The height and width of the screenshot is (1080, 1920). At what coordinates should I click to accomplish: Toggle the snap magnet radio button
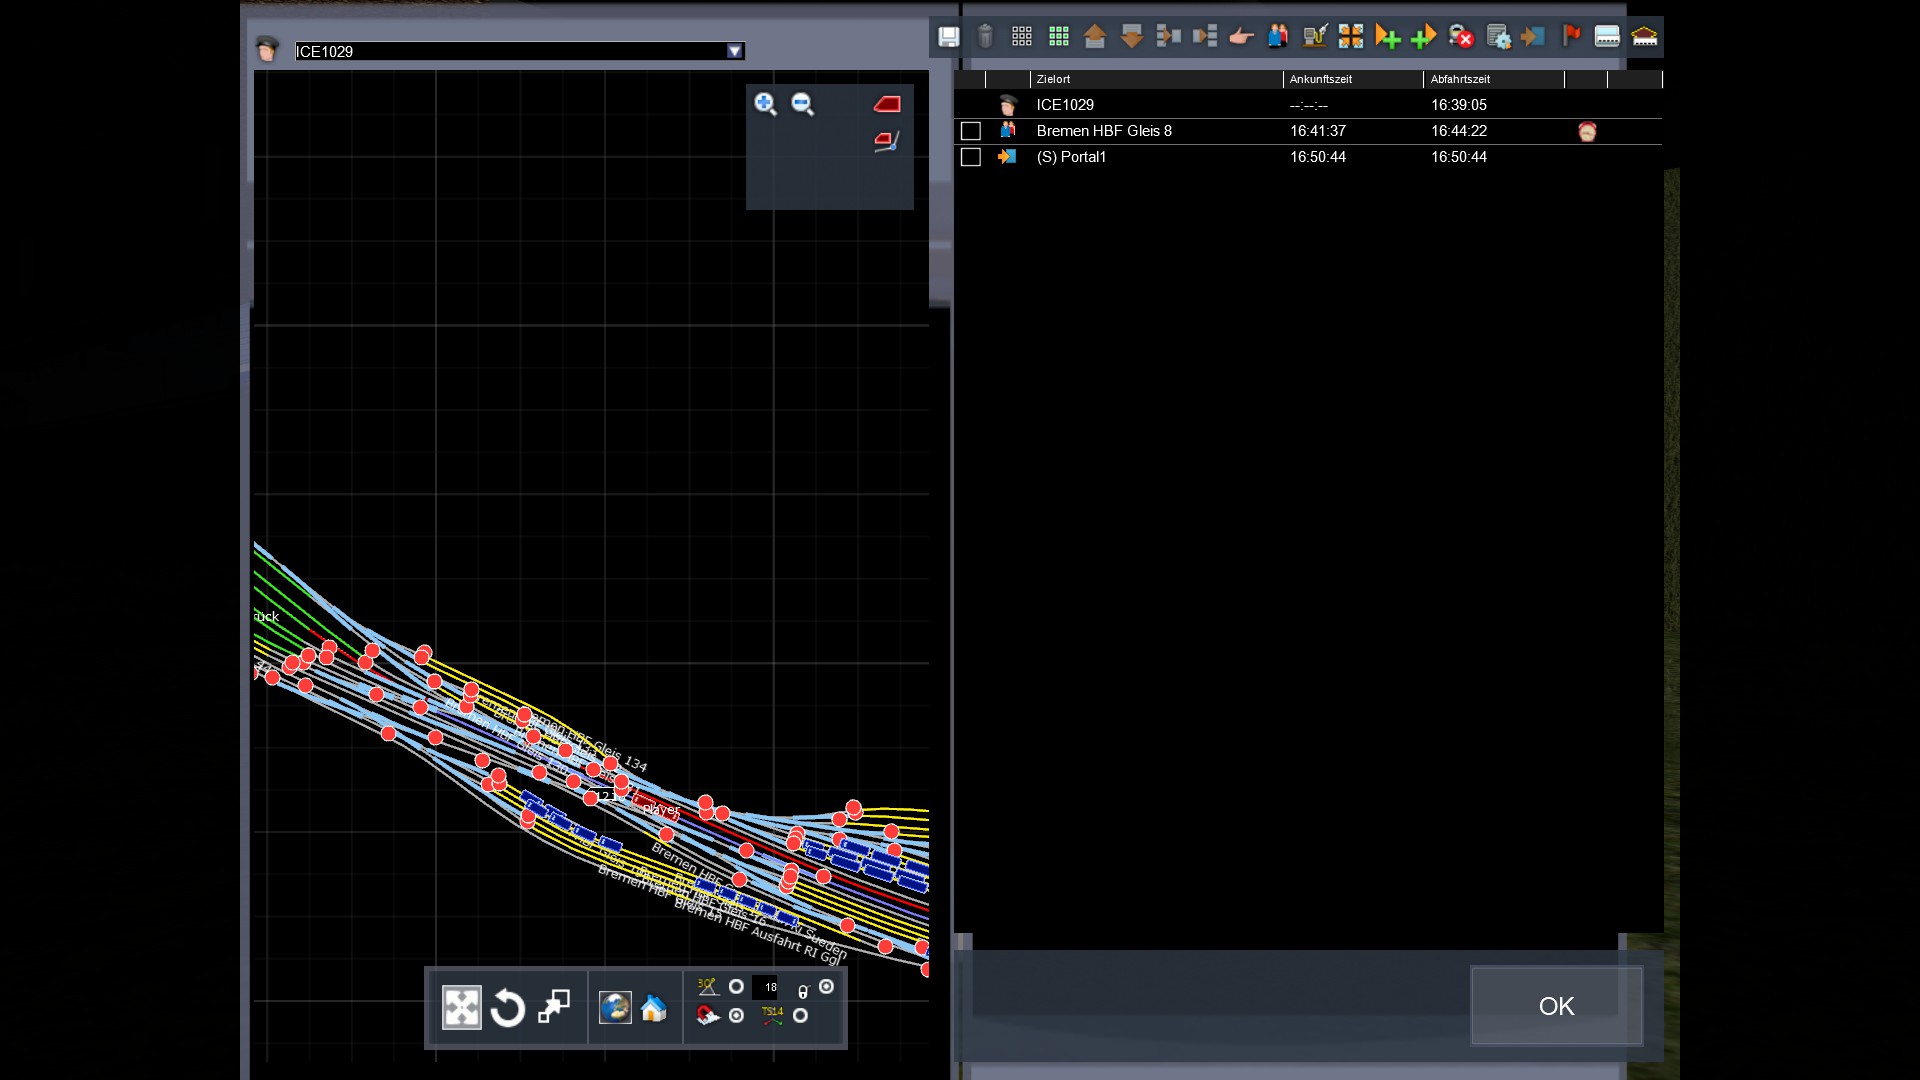[x=737, y=1015]
